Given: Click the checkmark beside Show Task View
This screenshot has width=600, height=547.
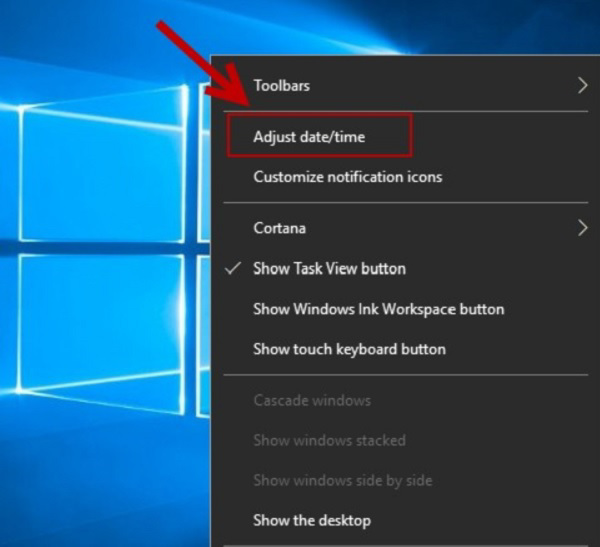Looking at the screenshot, I should pos(233,269).
